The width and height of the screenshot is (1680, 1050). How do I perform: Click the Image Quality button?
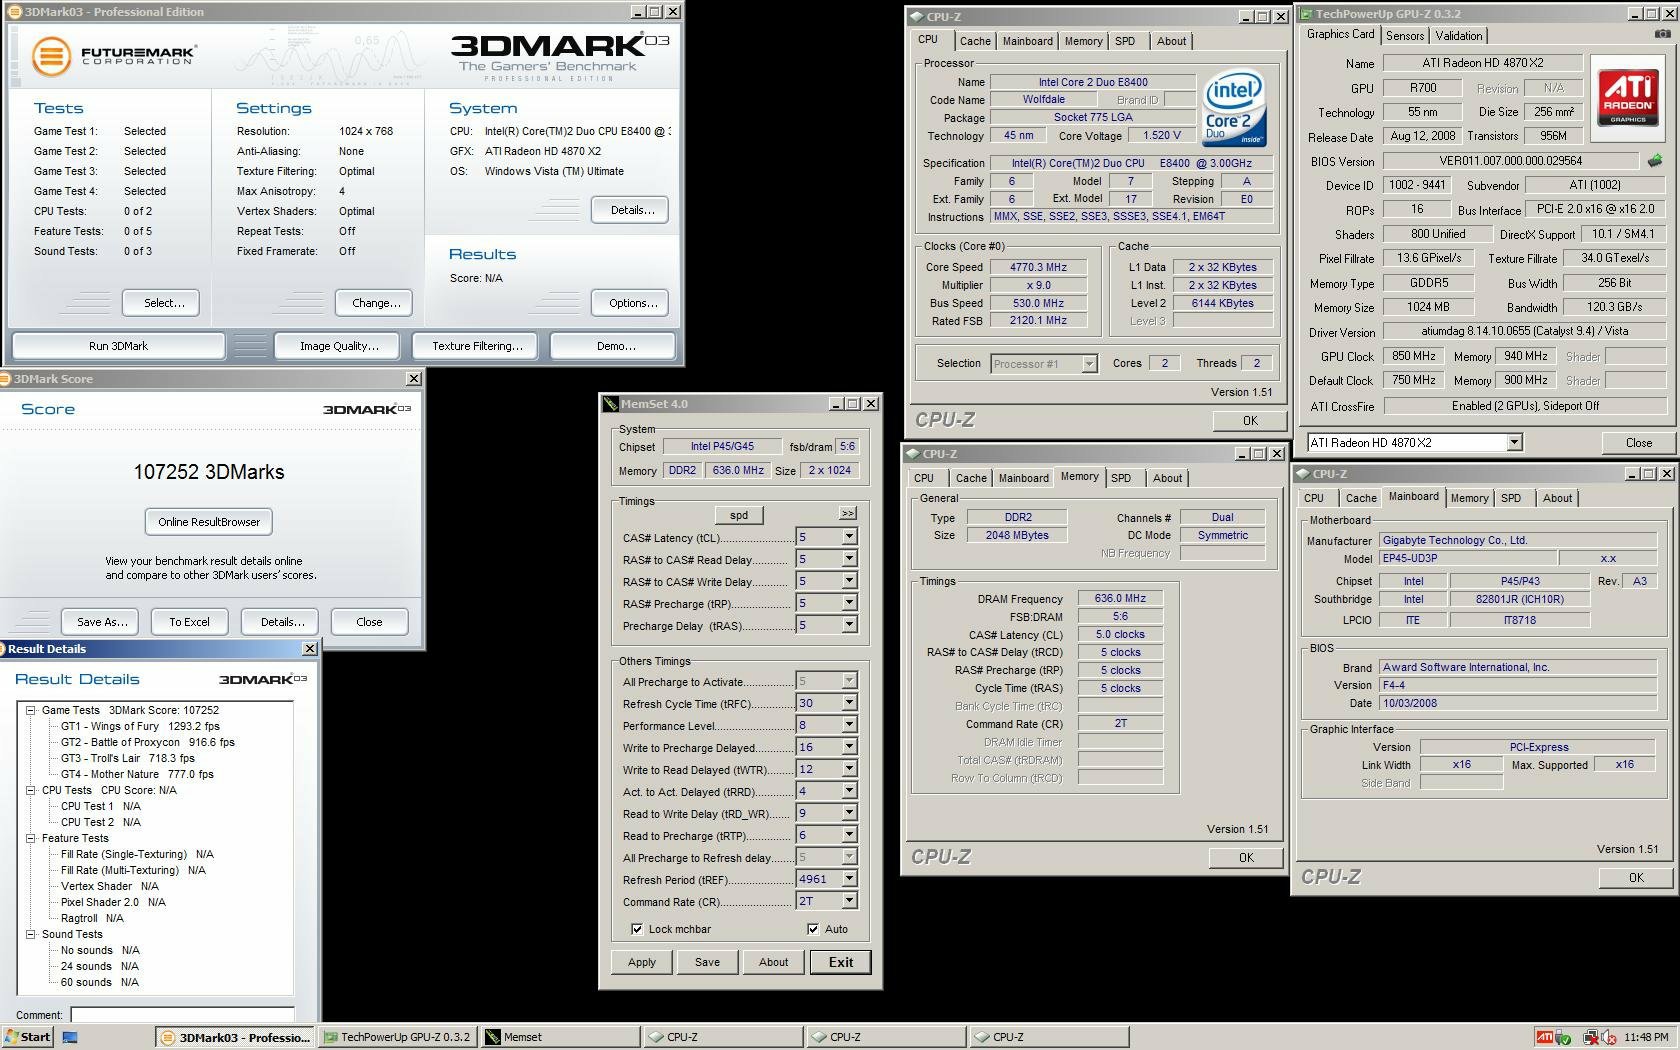pos(339,346)
